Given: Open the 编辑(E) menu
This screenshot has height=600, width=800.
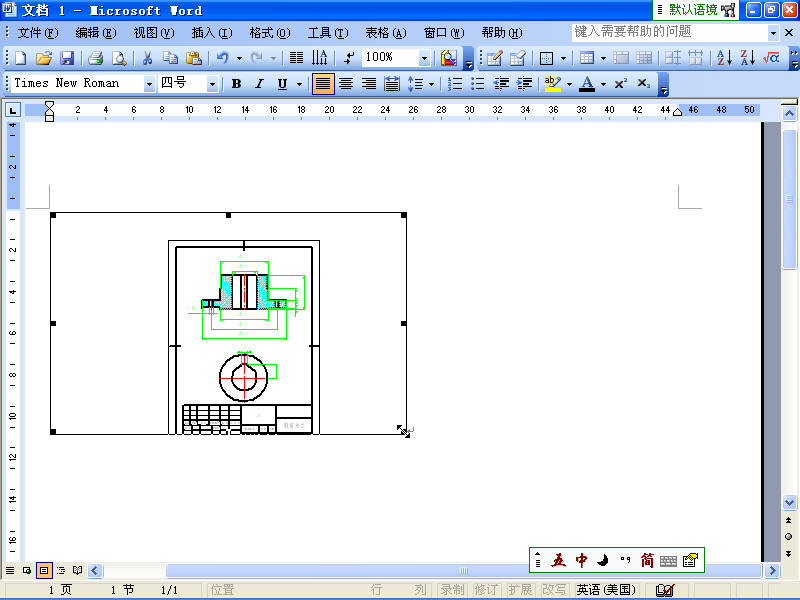Looking at the screenshot, I should (x=96, y=33).
